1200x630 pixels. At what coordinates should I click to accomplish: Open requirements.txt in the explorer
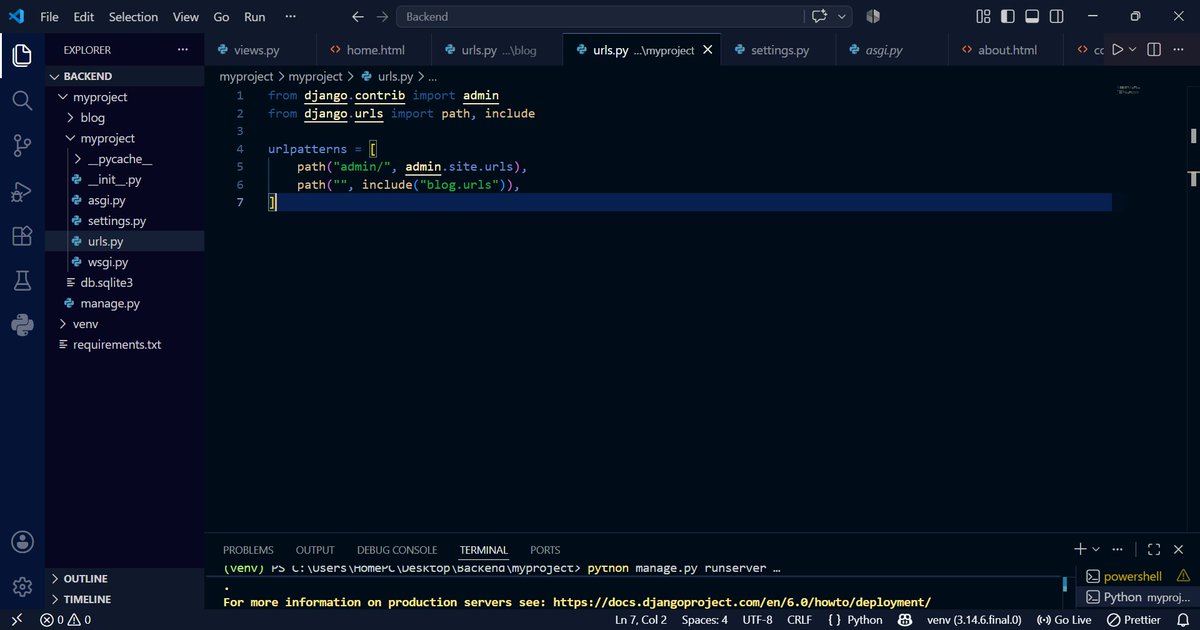click(125, 344)
